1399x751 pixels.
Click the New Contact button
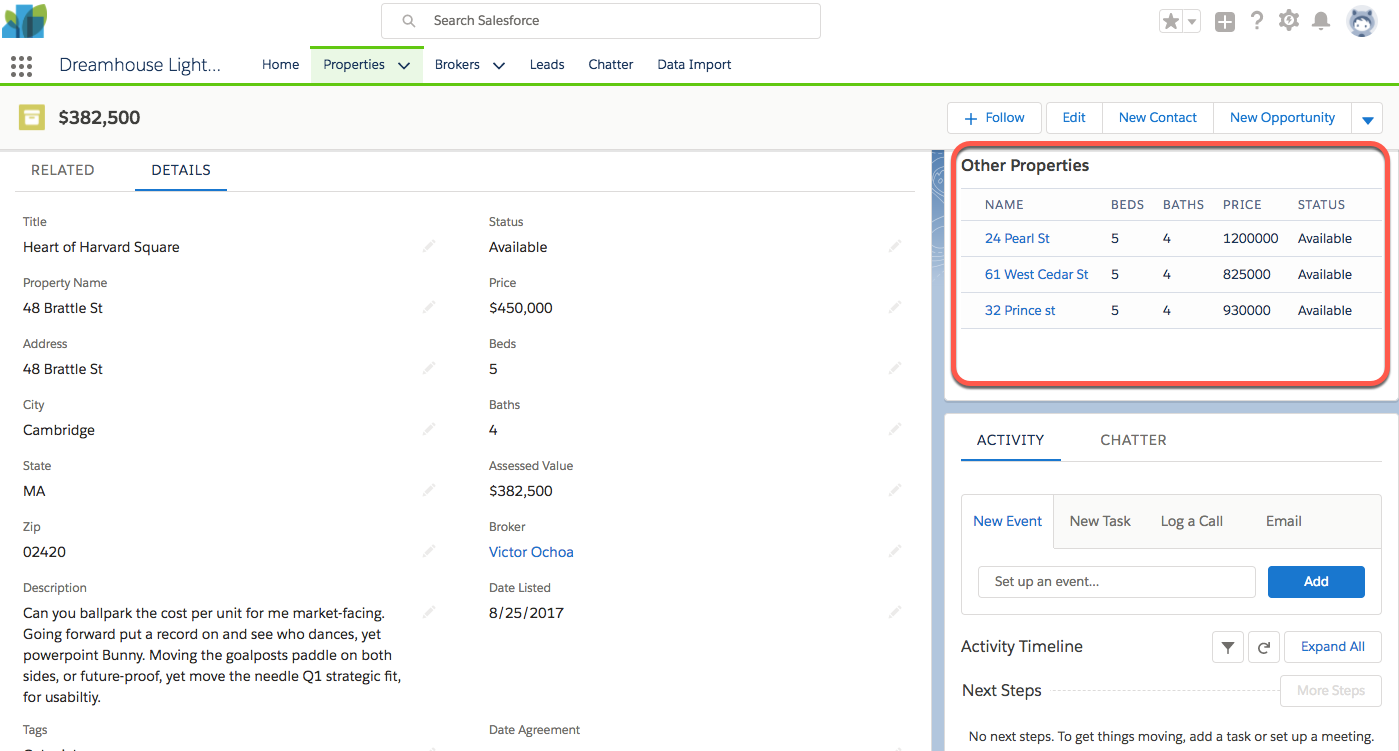(1157, 118)
